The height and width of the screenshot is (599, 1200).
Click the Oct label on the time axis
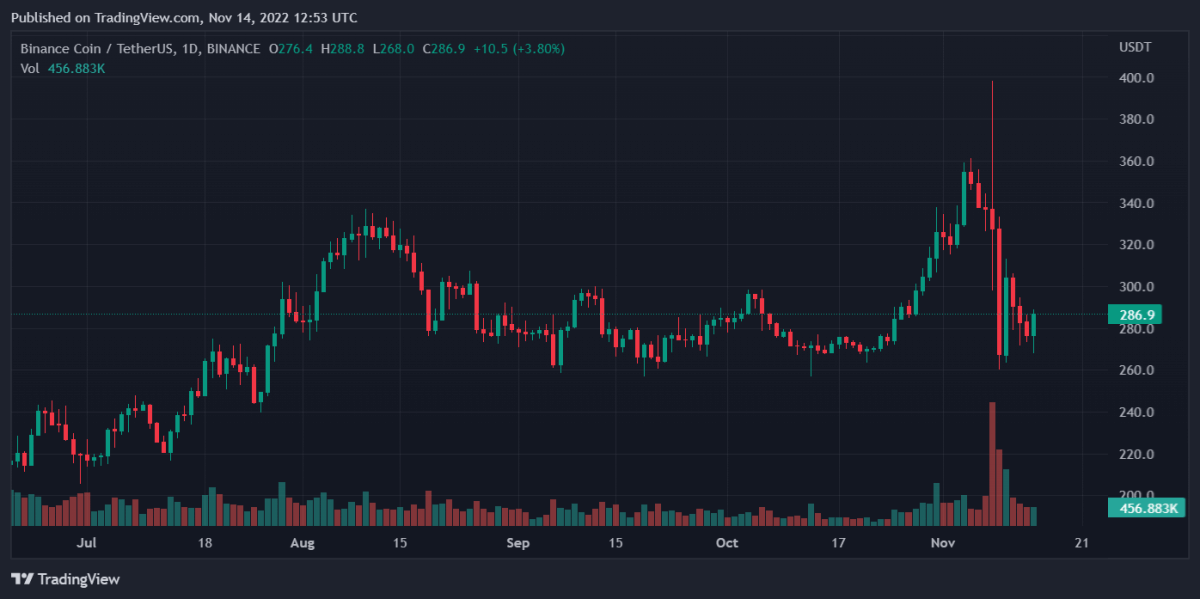727,543
